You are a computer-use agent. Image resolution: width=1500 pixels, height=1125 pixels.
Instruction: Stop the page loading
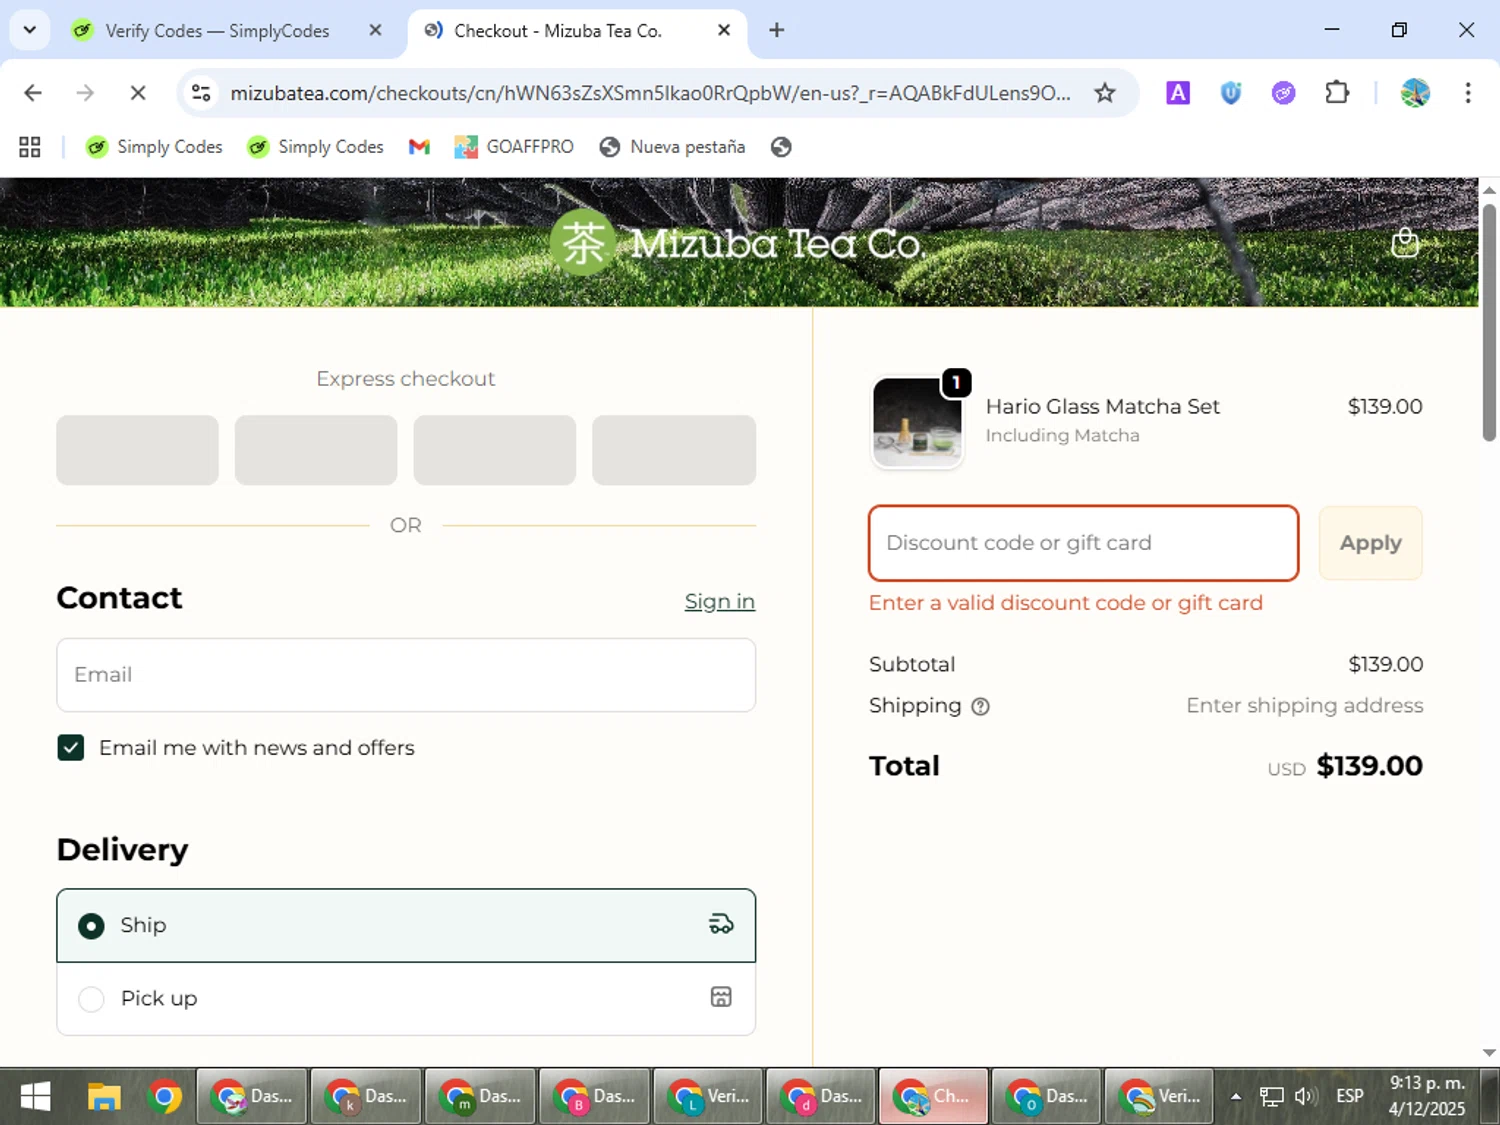pyautogui.click(x=138, y=93)
